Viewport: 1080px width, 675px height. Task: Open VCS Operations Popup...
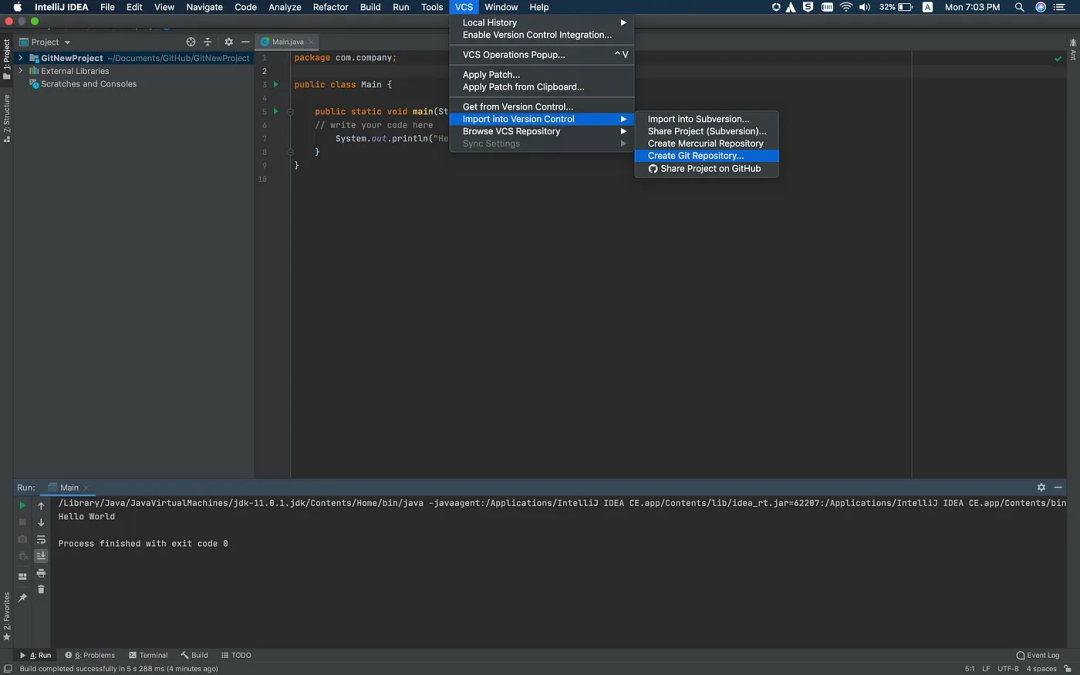click(x=541, y=54)
